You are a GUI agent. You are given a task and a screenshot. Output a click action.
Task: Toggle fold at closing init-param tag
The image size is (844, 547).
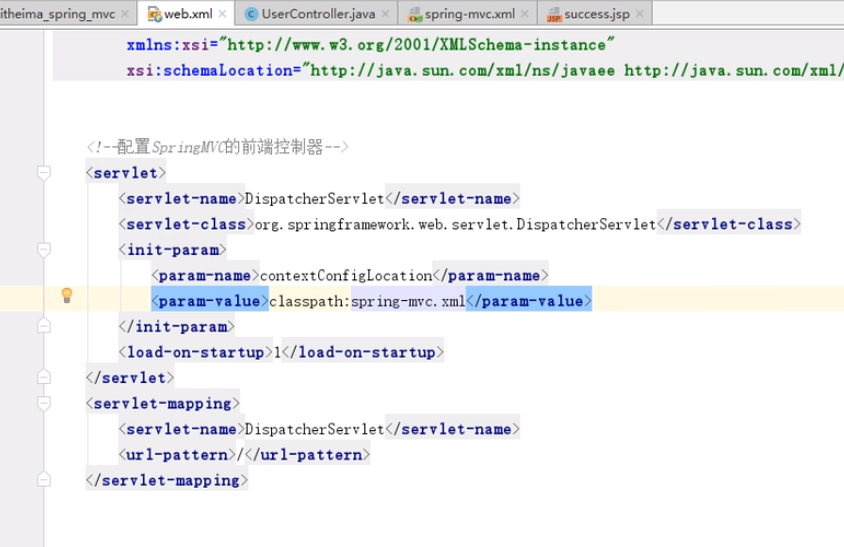coord(44,326)
